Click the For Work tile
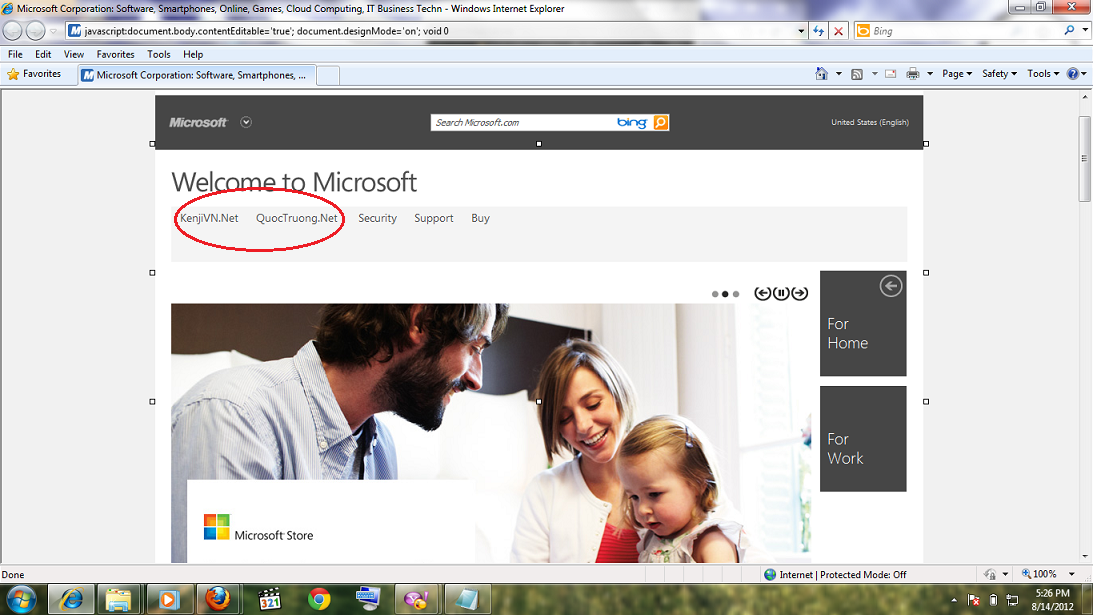This screenshot has height=615, width=1093. tap(863, 439)
